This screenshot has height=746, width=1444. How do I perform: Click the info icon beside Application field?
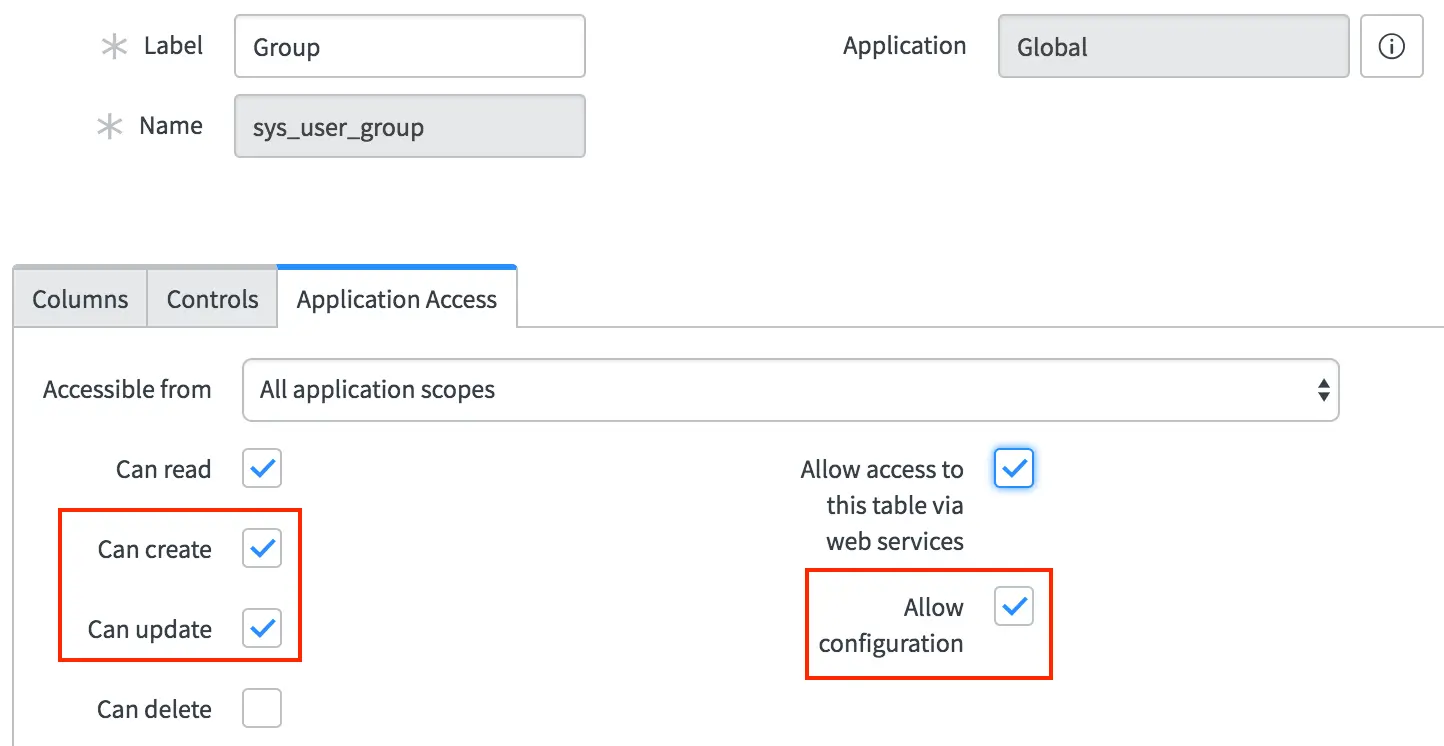click(1391, 46)
